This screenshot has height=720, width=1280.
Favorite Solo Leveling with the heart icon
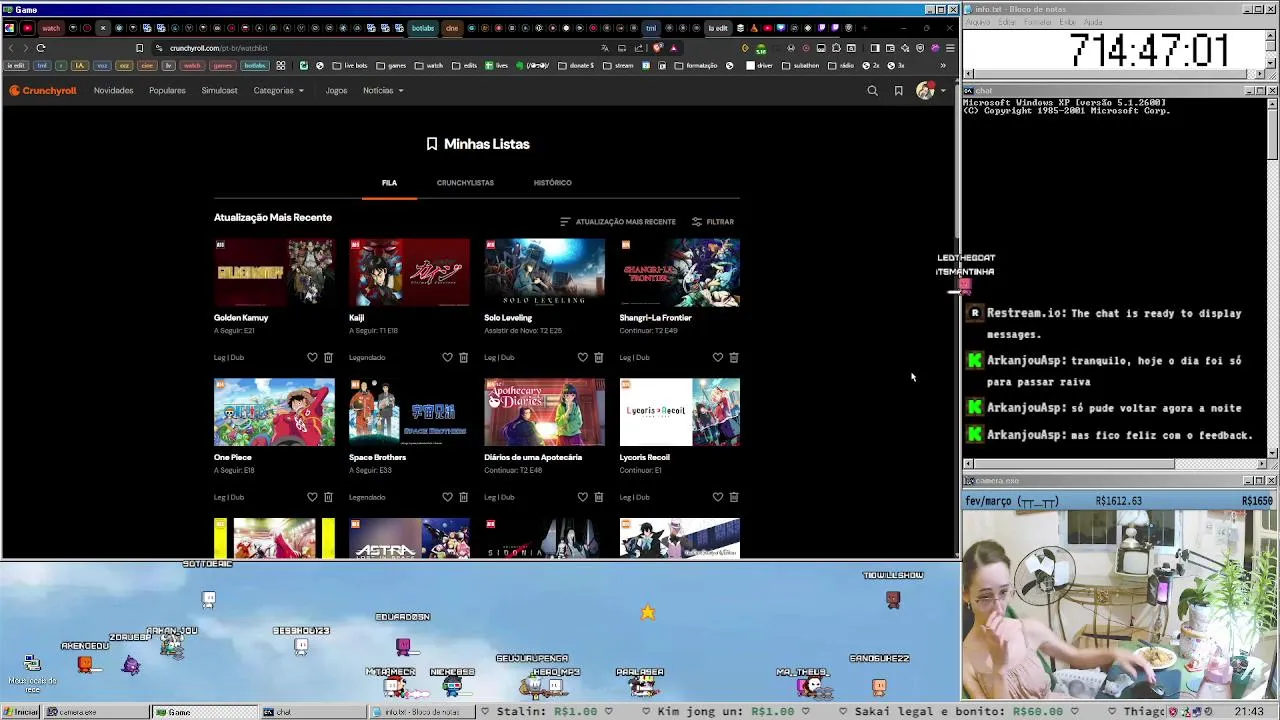[582, 357]
